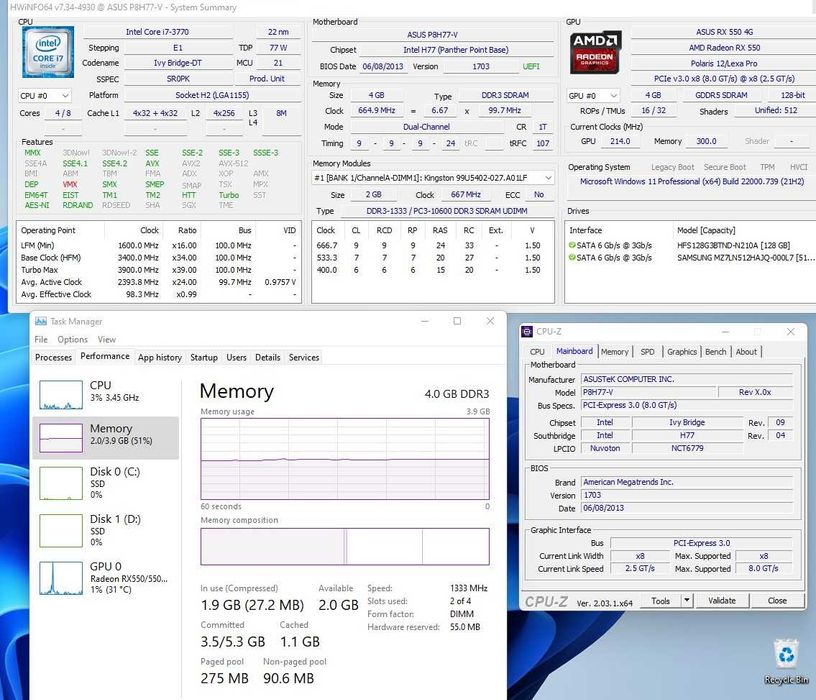The height and width of the screenshot is (700, 816).
Task: Click the Prod. Unit field in HWiNFO
Action: pos(267,79)
